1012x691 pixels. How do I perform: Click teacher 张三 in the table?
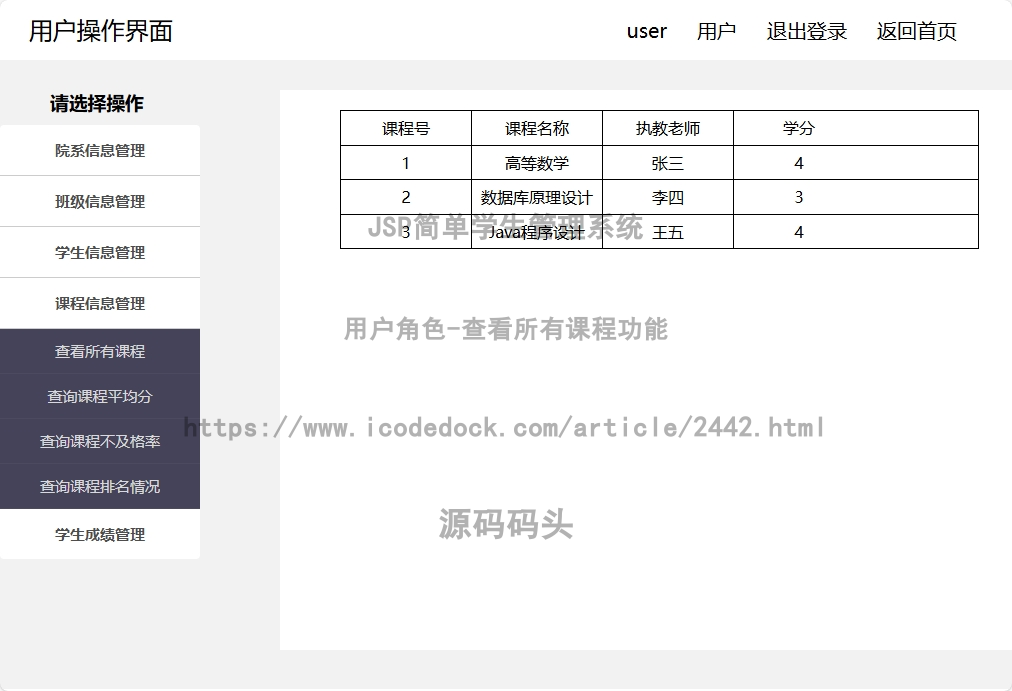tap(668, 163)
